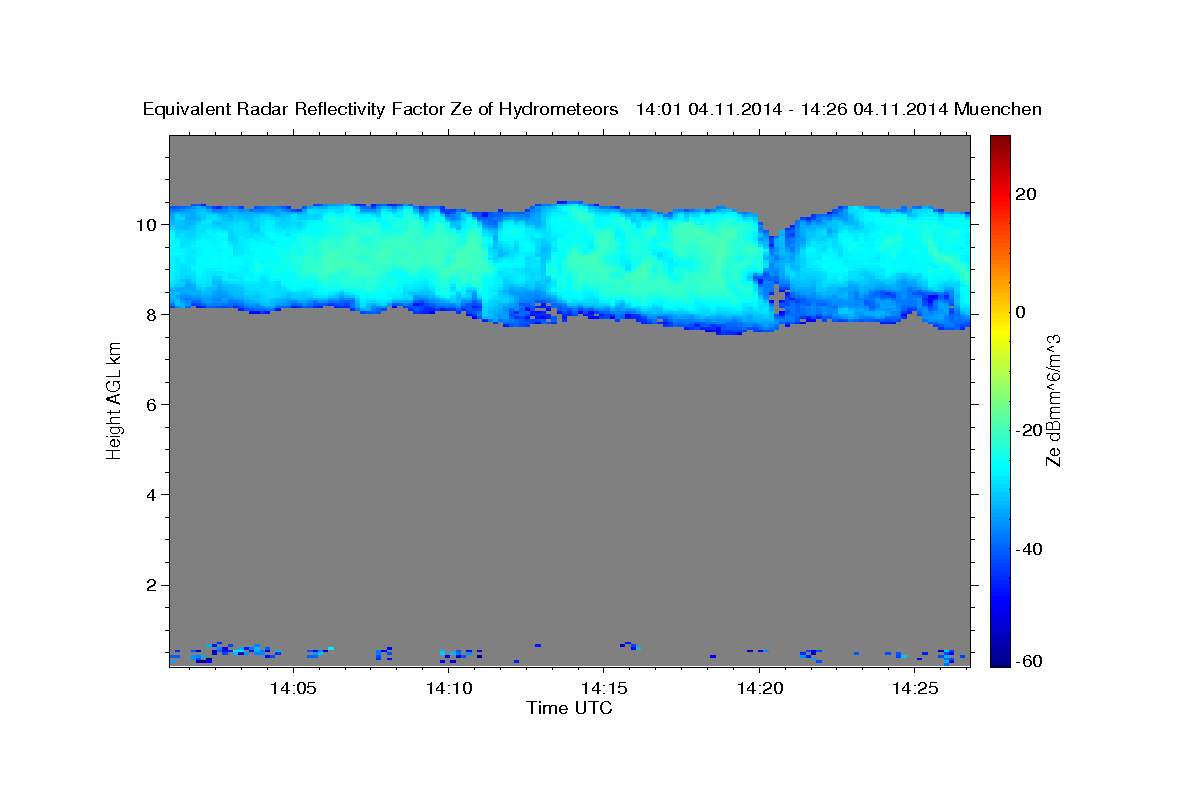The height and width of the screenshot is (800, 1200).
Task: Select the 14:05 time tick label
Action: pyautogui.click(x=292, y=688)
